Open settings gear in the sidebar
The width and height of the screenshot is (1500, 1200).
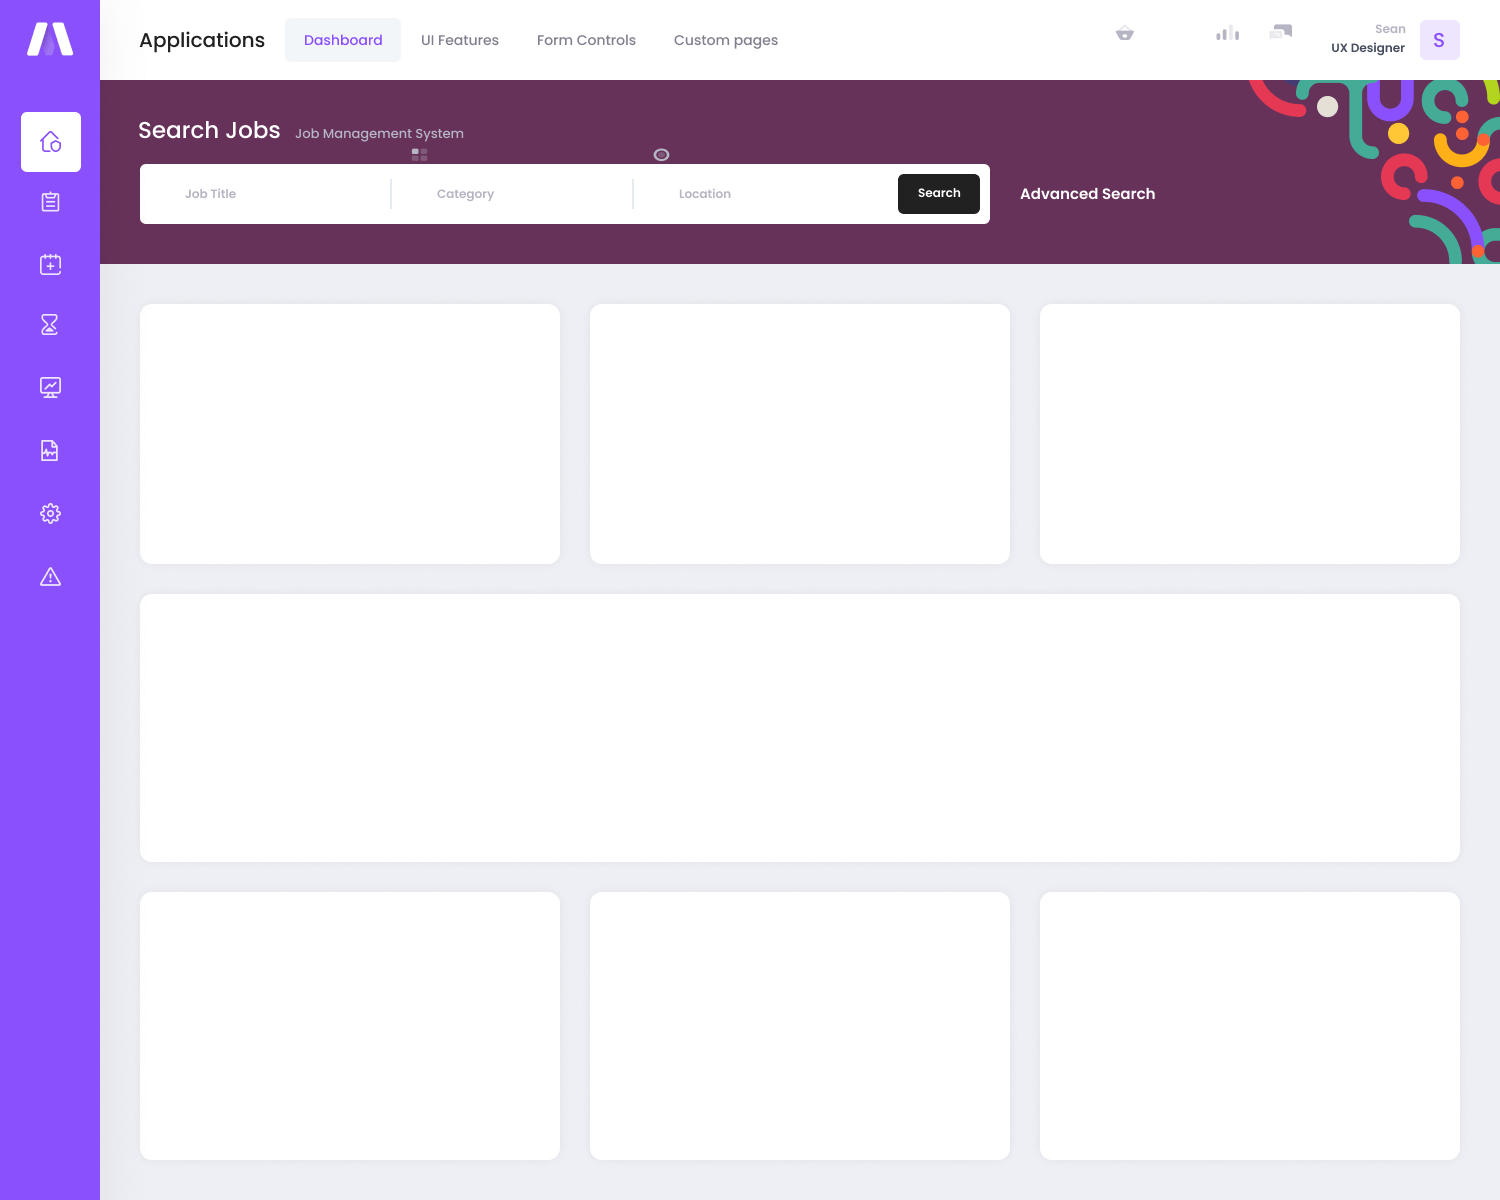(x=50, y=513)
